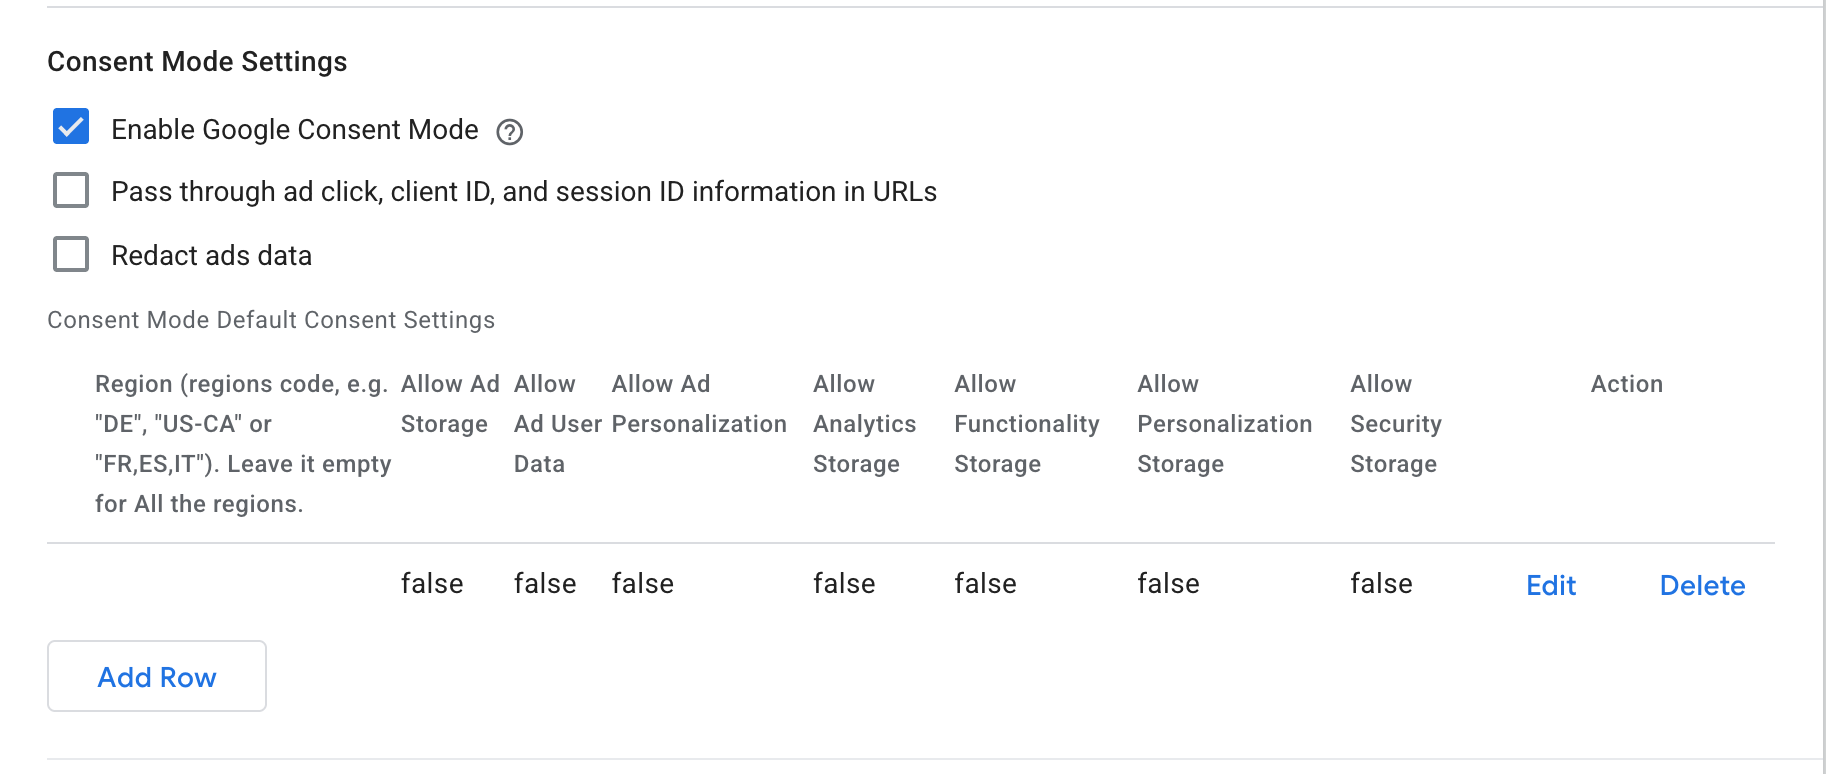Select the false value under Allow Ad User Data
This screenshot has height=774, width=1826.
(x=544, y=583)
